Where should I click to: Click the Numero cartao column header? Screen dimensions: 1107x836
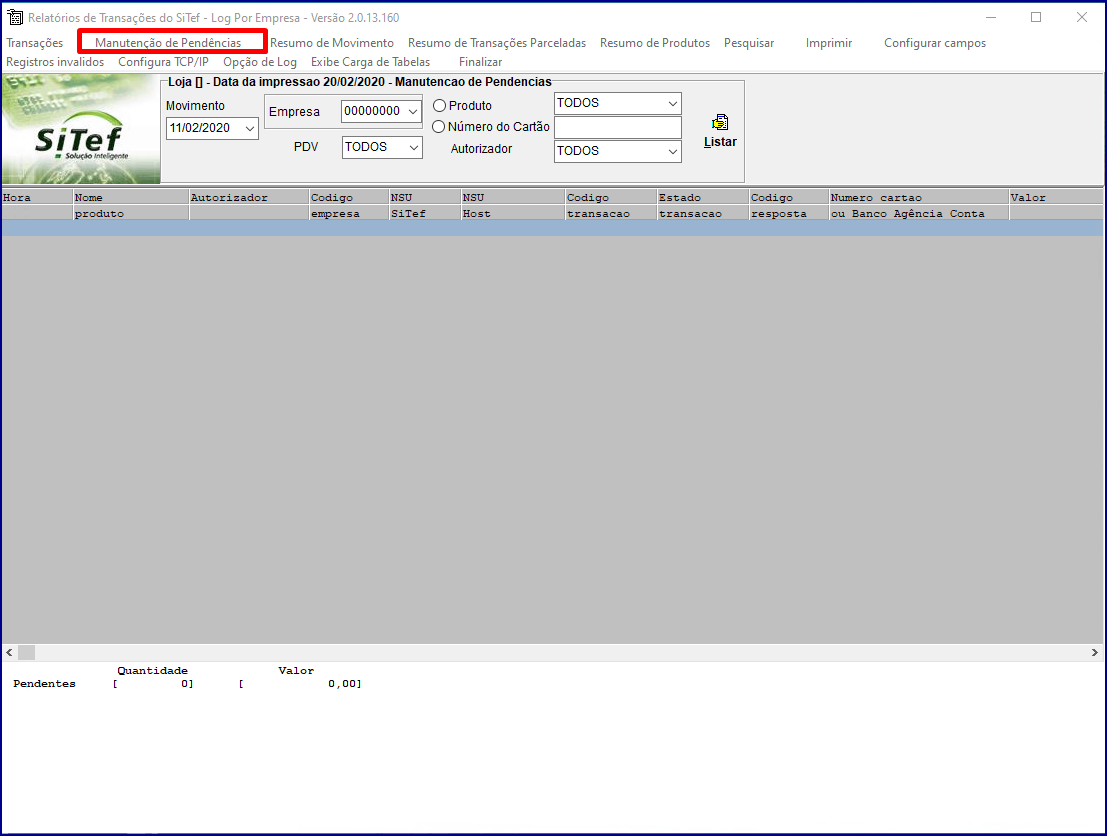click(919, 205)
